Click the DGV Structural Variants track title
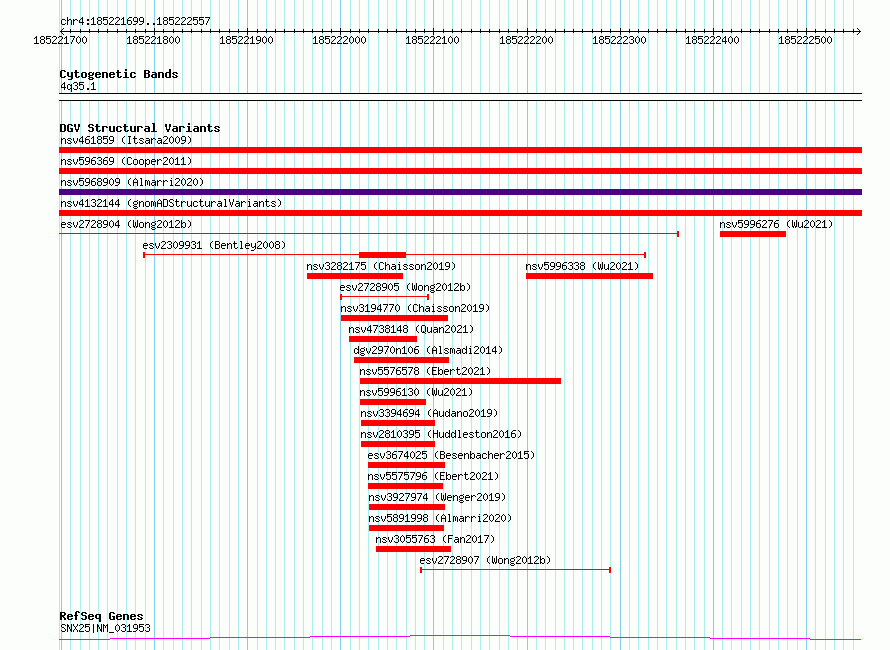 pos(139,128)
